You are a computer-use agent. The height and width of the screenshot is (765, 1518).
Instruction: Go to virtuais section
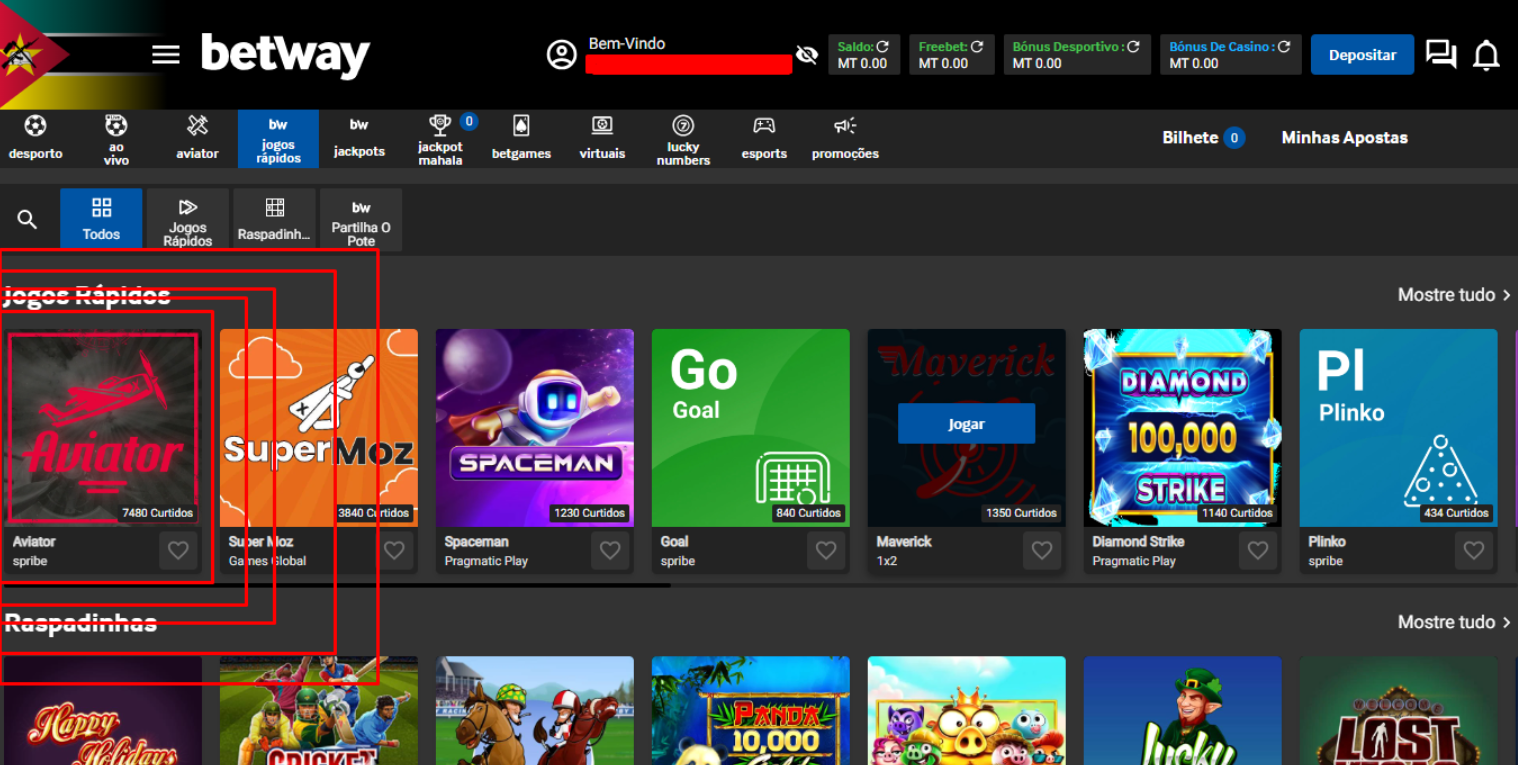pos(602,138)
